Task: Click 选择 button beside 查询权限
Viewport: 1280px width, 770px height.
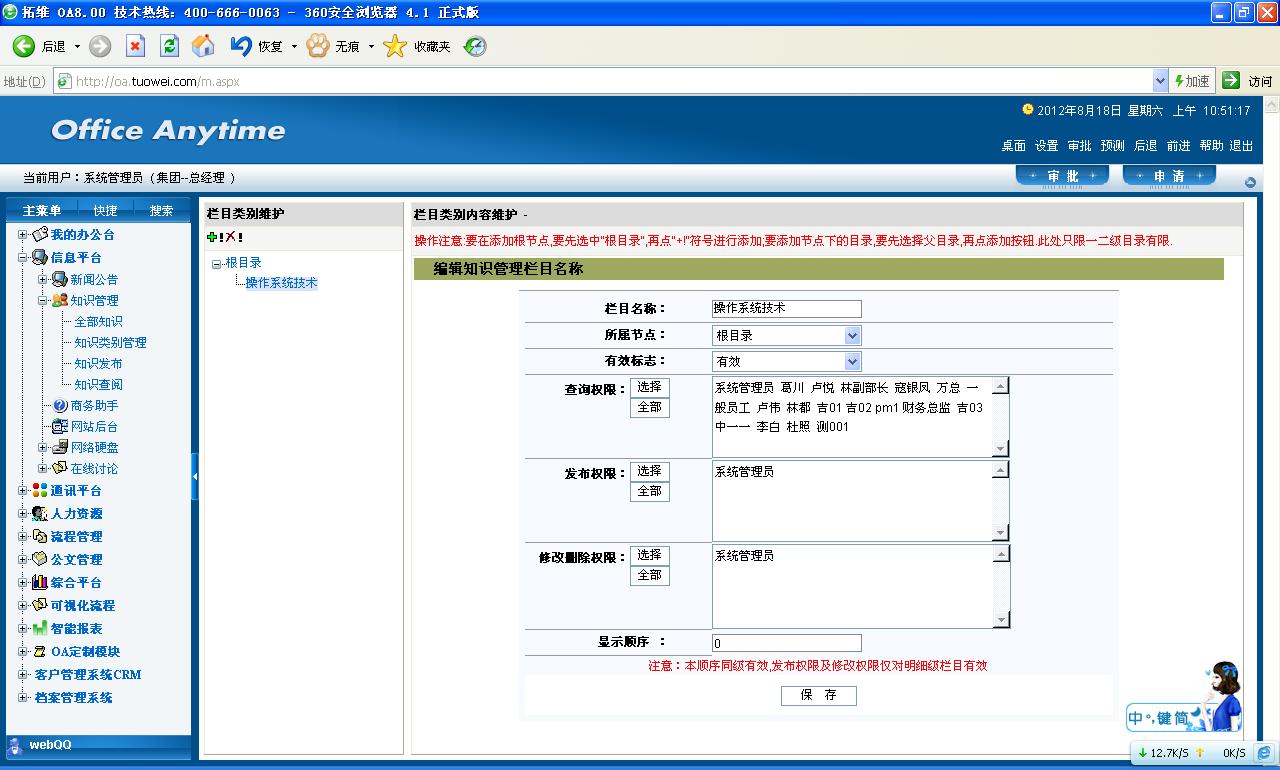Action: coord(649,387)
